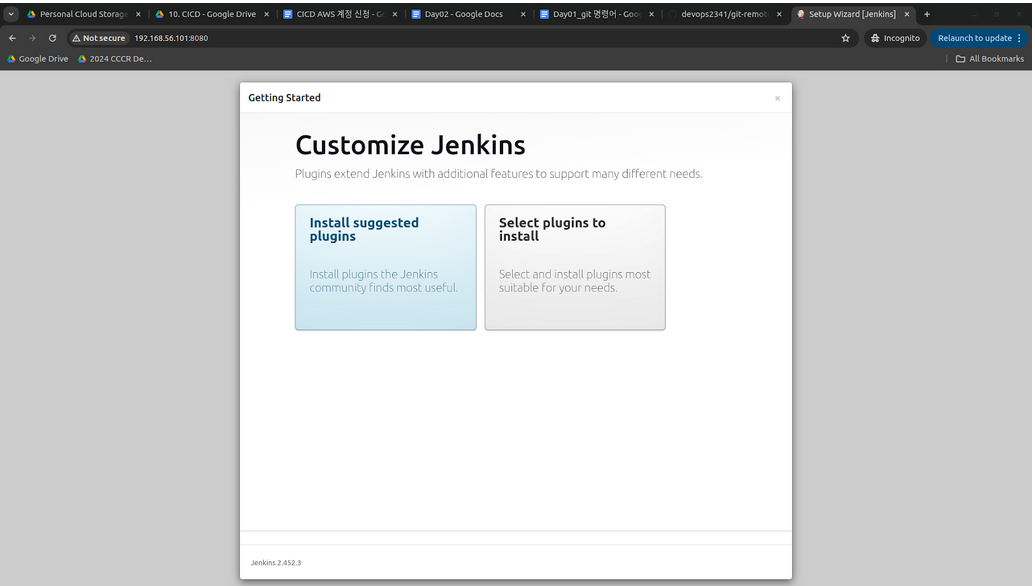
Task: Close the Personal Cloud Storage tab
Action: tap(138, 14)
